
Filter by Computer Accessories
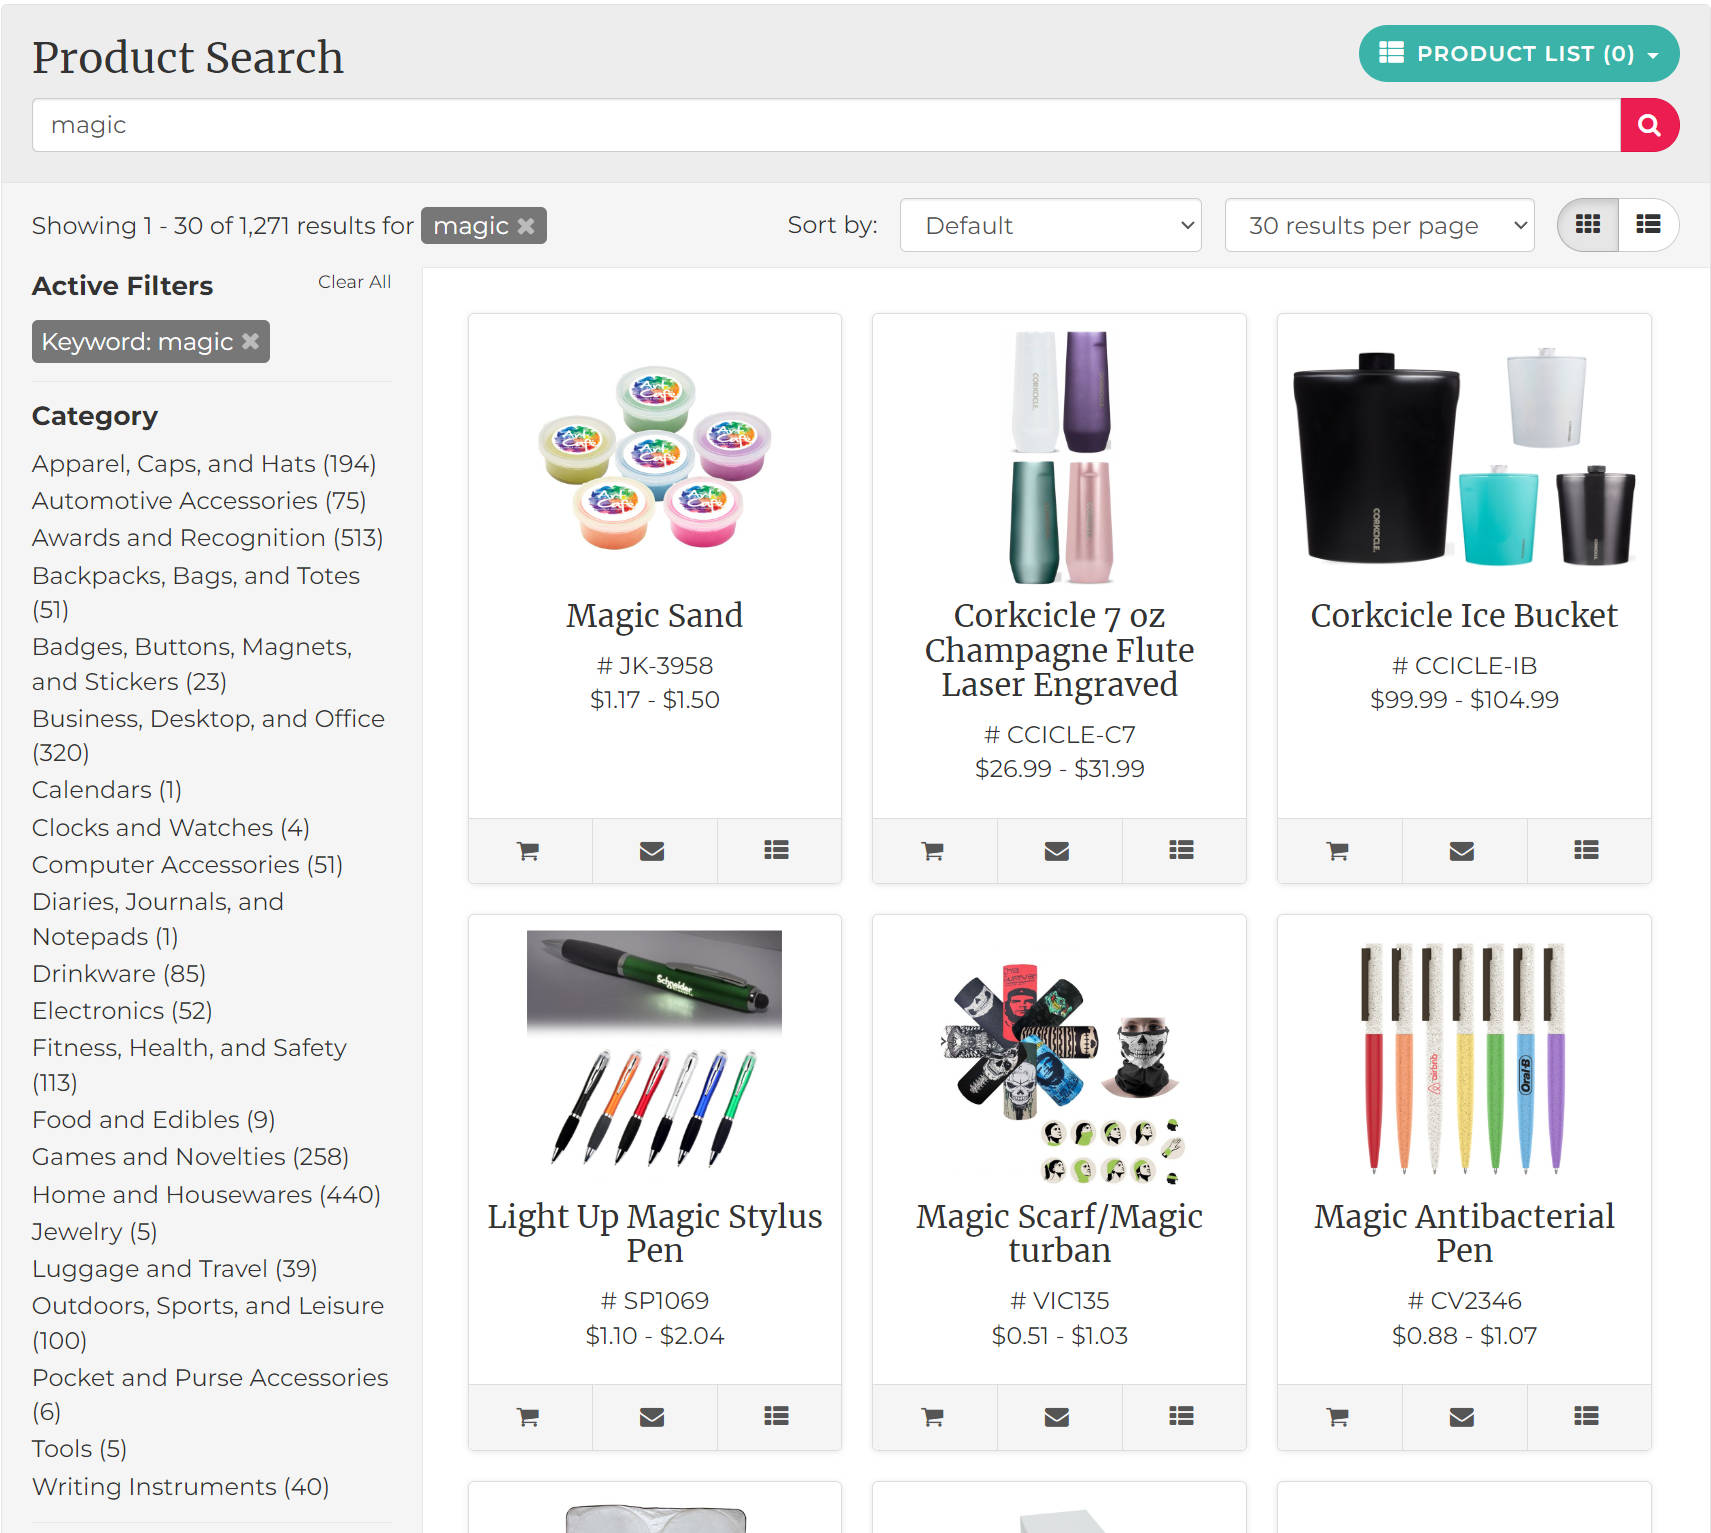(188, 865)
